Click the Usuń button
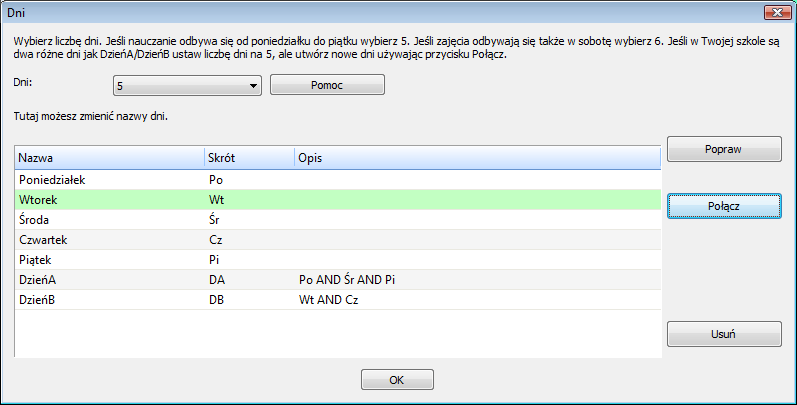Image resolution: width=797 pixels, height=405 pixels. (724, 334)
